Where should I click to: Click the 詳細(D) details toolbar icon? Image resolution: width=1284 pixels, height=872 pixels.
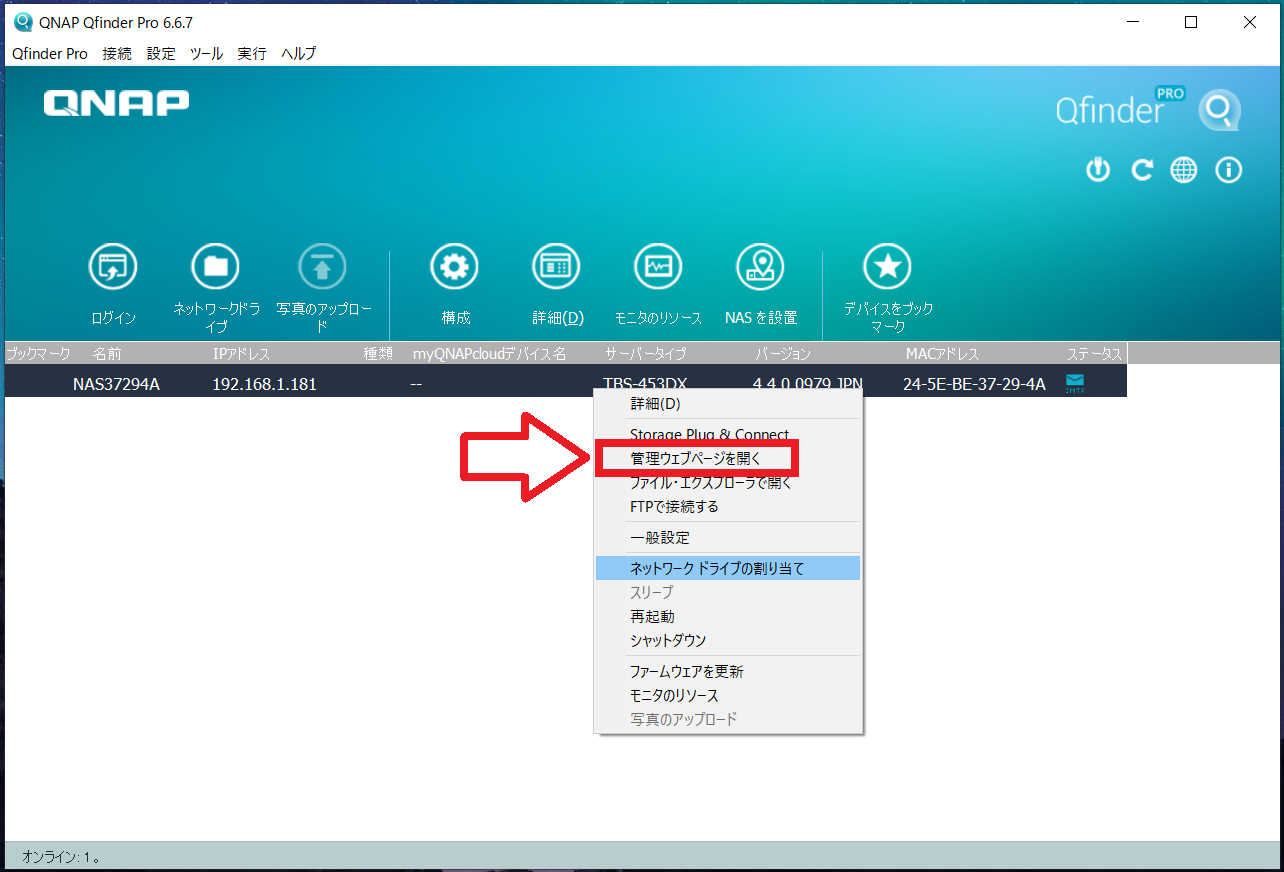(x=556, y=267)
